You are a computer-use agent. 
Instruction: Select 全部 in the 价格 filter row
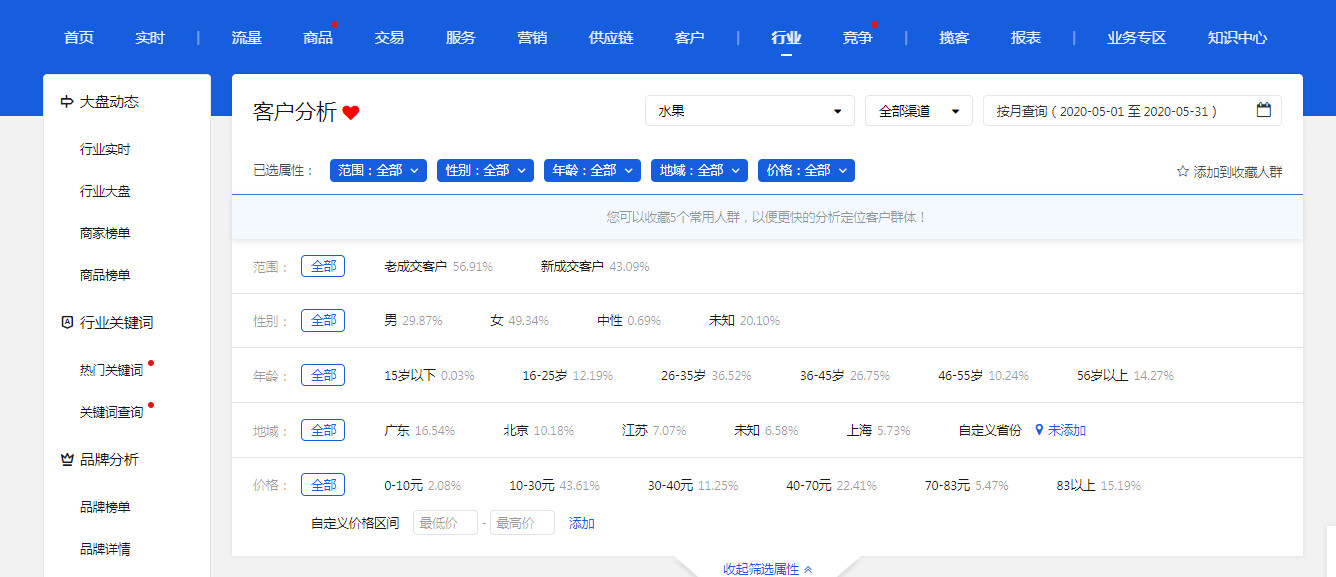pos(323,484)
